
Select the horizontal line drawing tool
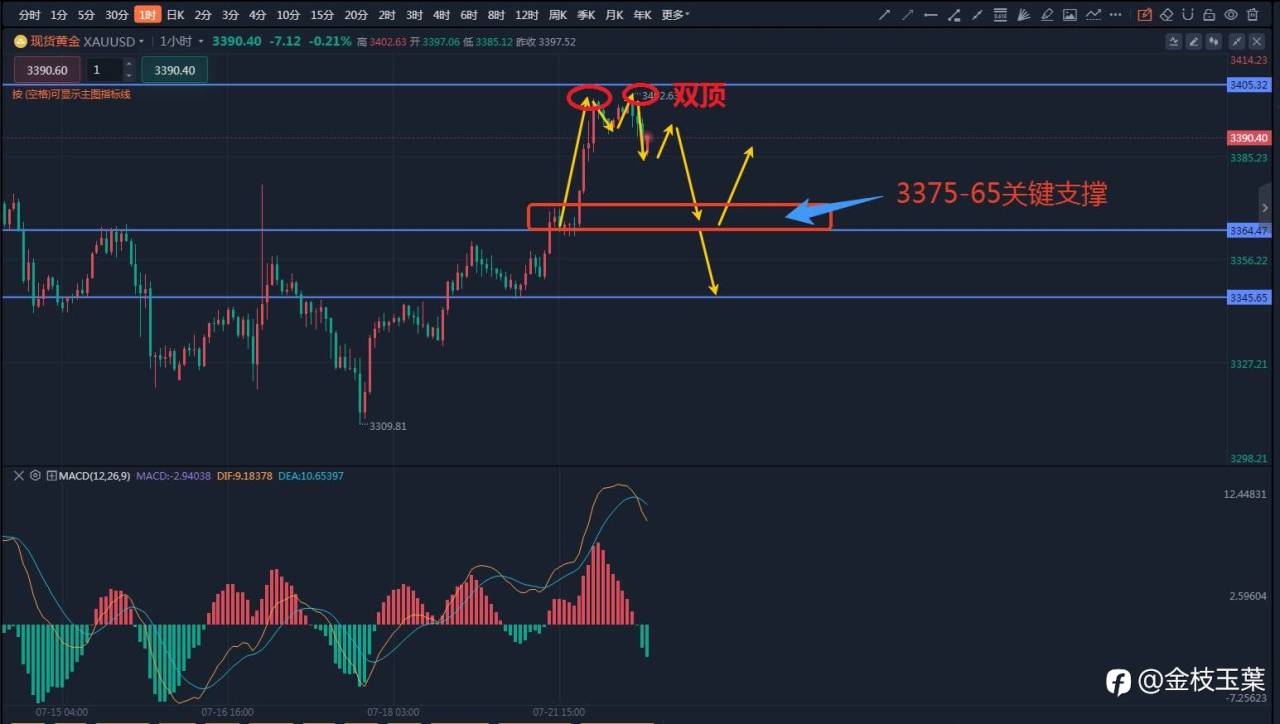[931, 15]
